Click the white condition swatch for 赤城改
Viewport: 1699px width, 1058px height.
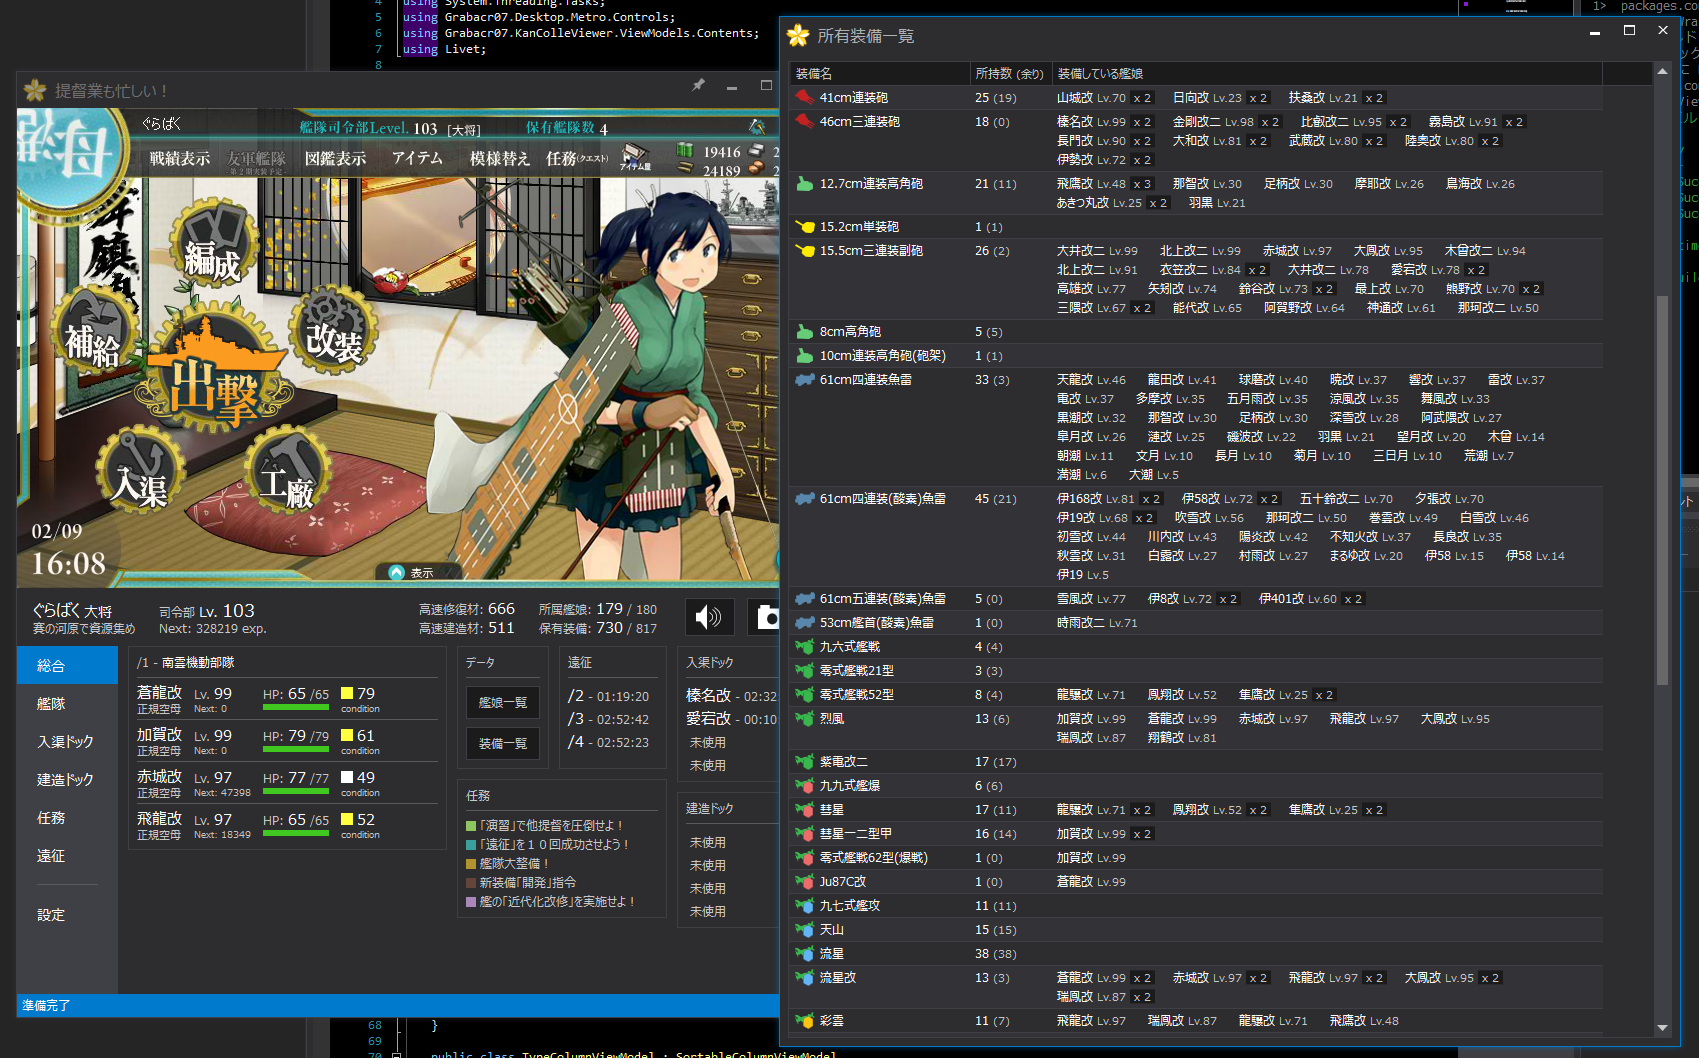(347, 777)
